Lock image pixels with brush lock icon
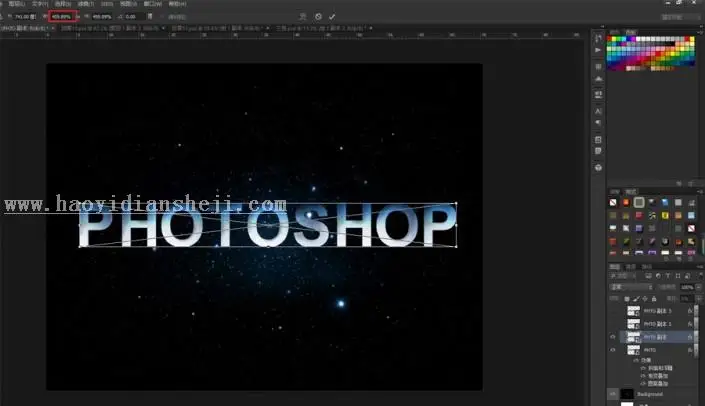This screenshot has width=705, height=406. [636, 299]
